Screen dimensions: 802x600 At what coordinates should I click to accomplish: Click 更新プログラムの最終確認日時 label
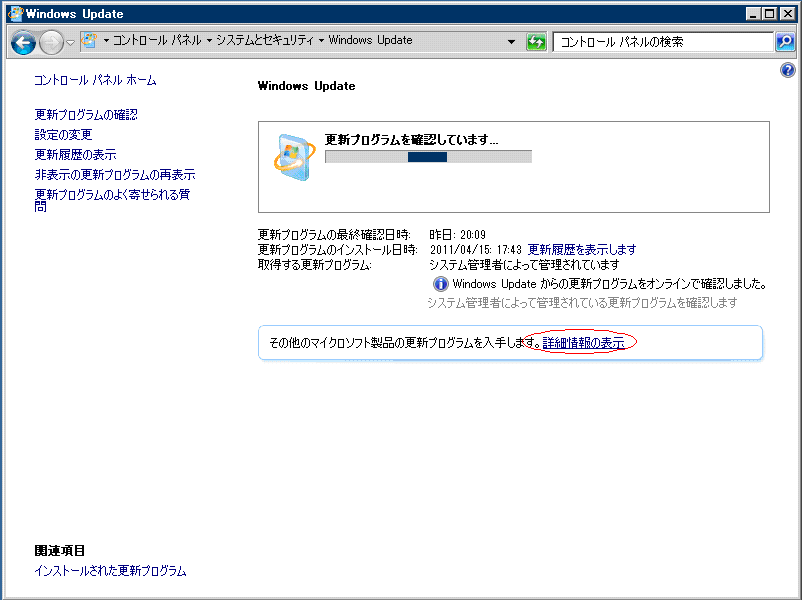tap(334, 235)
